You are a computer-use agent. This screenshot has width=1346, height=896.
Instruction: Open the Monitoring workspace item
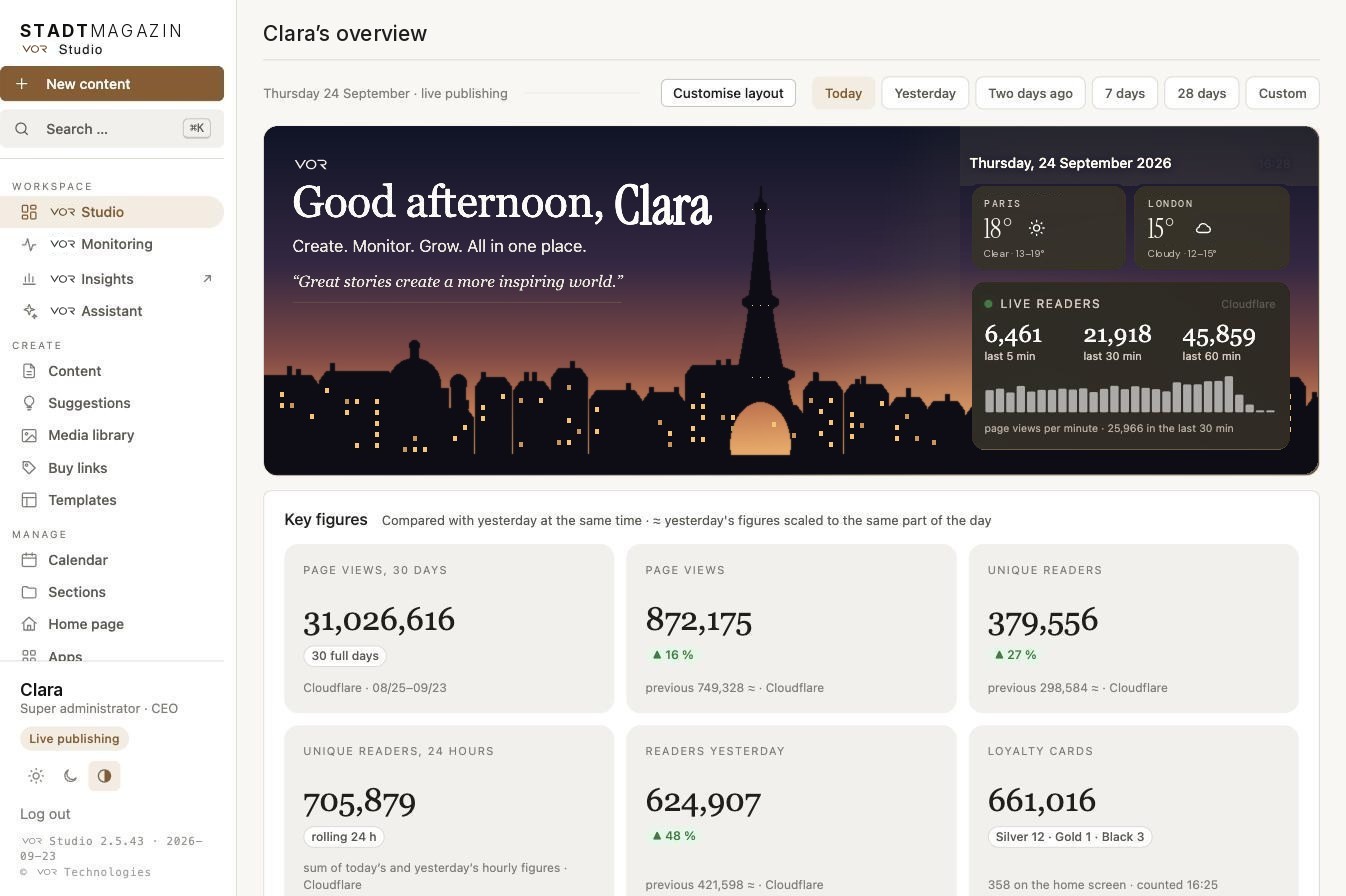[111, 244]
